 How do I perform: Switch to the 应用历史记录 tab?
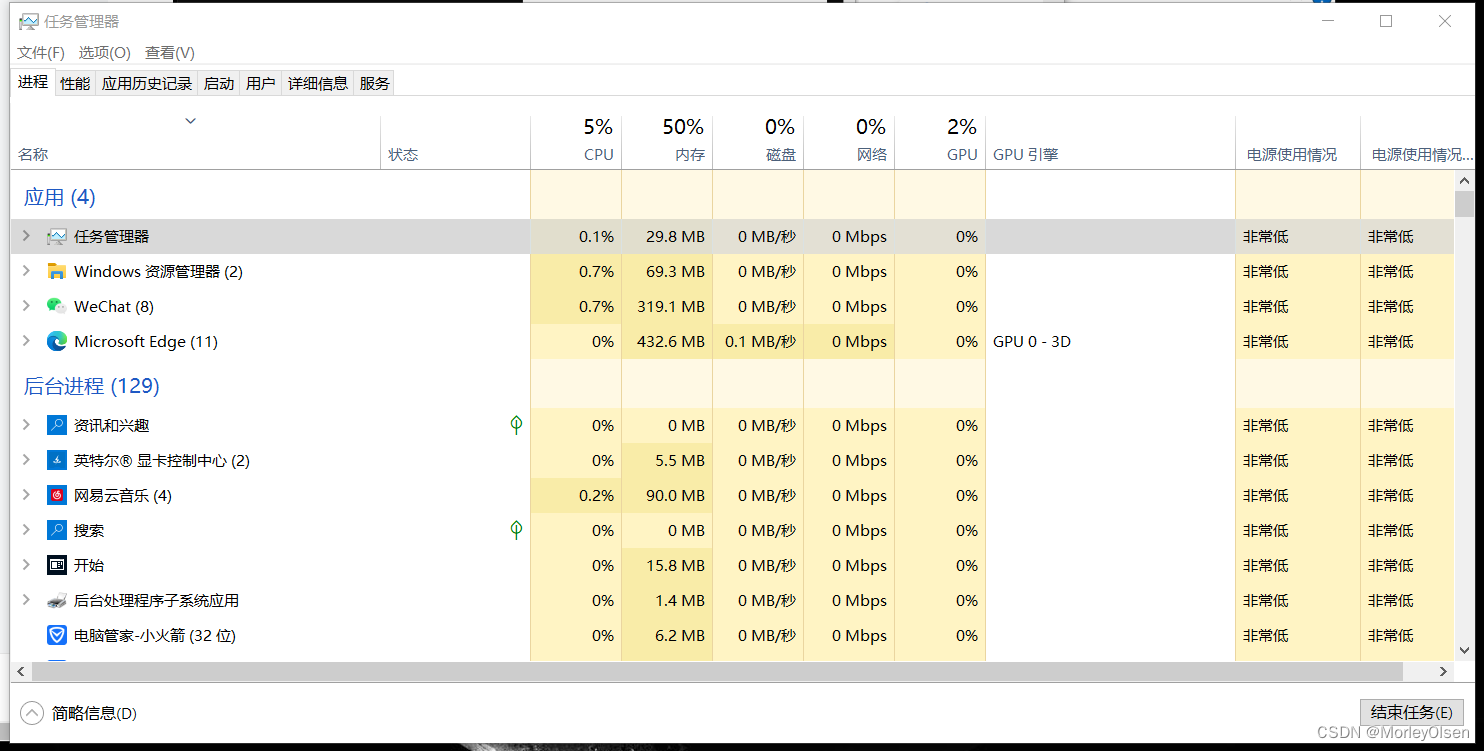pos(147,84)
